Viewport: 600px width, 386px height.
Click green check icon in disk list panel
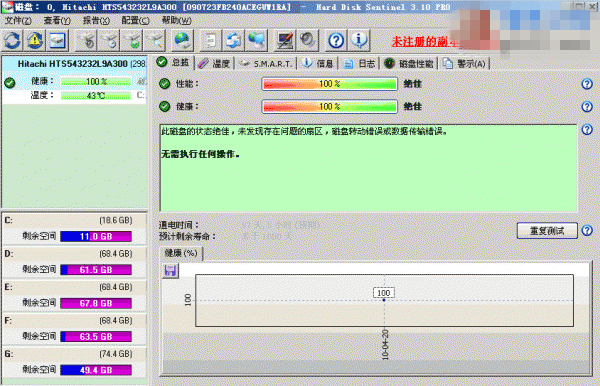click(10, 83)
